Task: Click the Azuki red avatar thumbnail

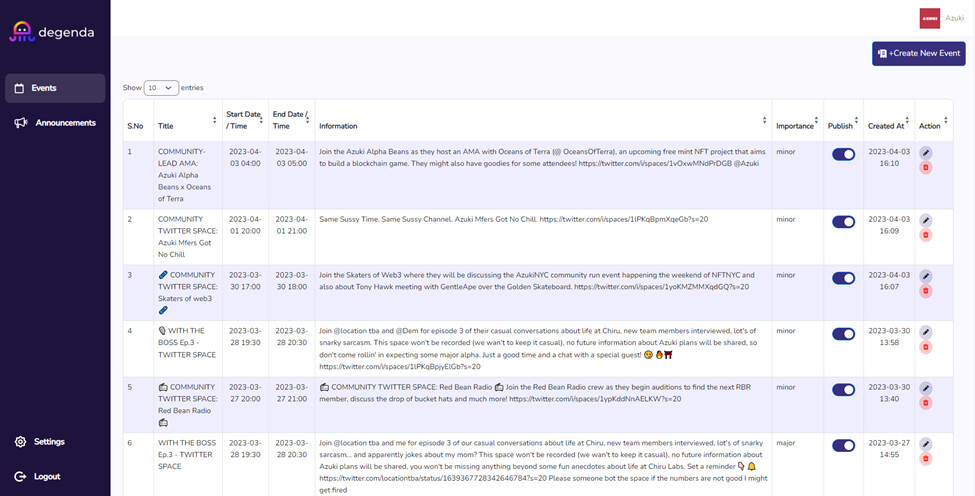Action: (x=930, y=18)
